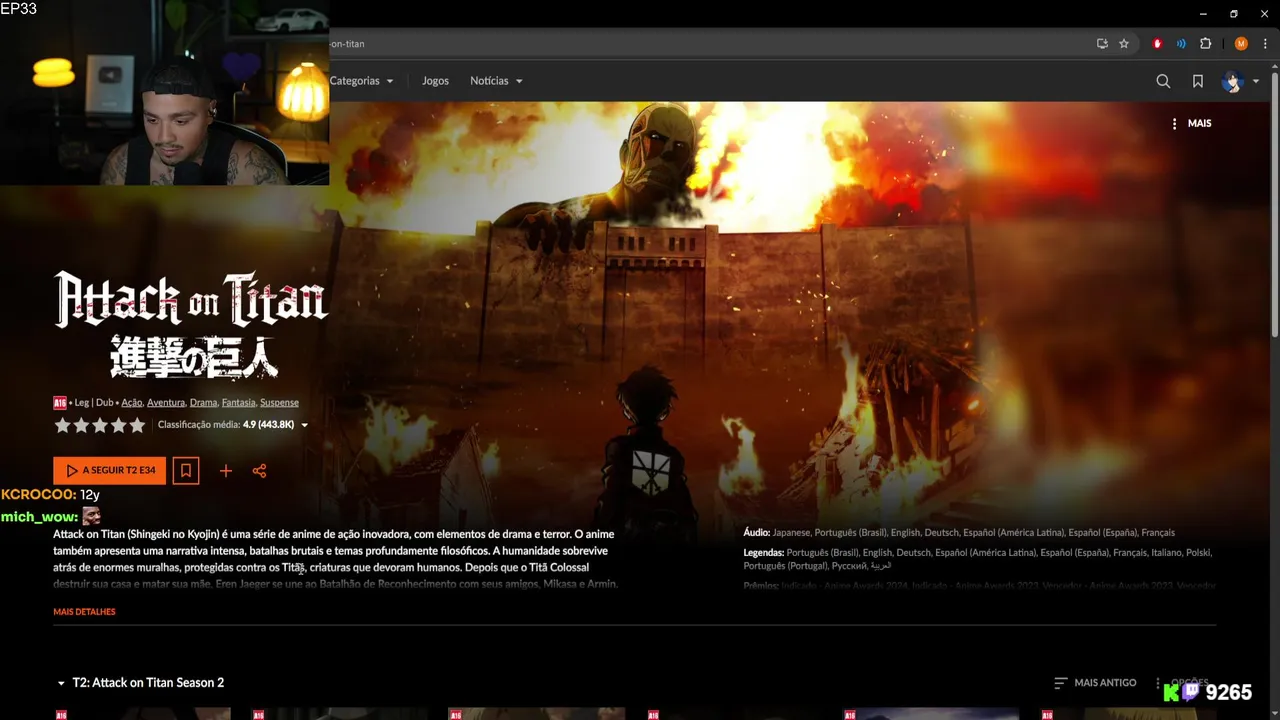The width and height of the screenshot is (1280, 720).
Task: Open the MAIS three-dot options
Action: tap(1190, 123)
